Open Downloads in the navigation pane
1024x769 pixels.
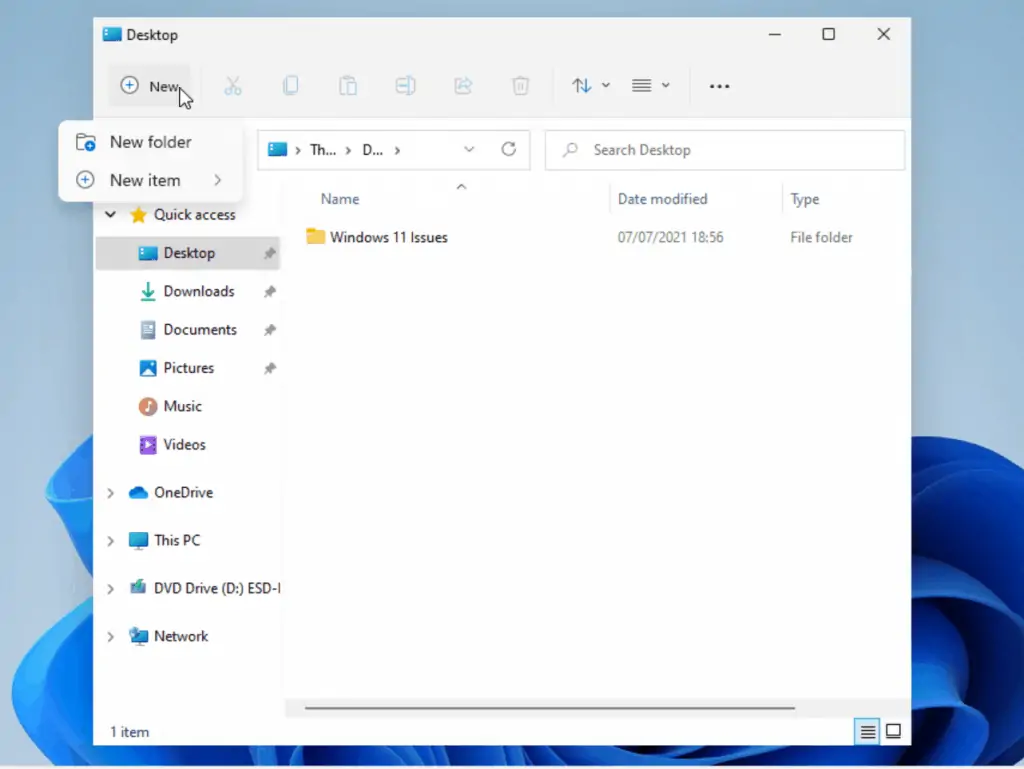point(199,291)
